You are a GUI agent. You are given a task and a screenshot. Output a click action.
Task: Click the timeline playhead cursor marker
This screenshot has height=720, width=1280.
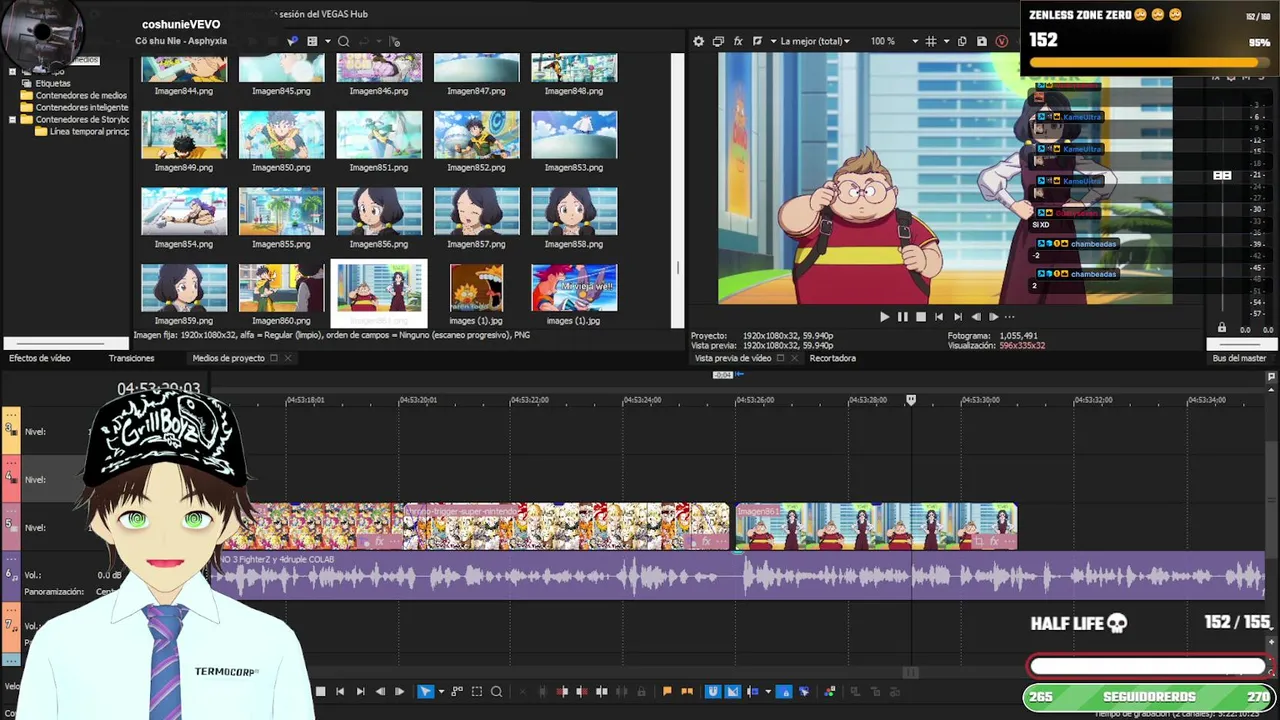[x=911, y=400]
